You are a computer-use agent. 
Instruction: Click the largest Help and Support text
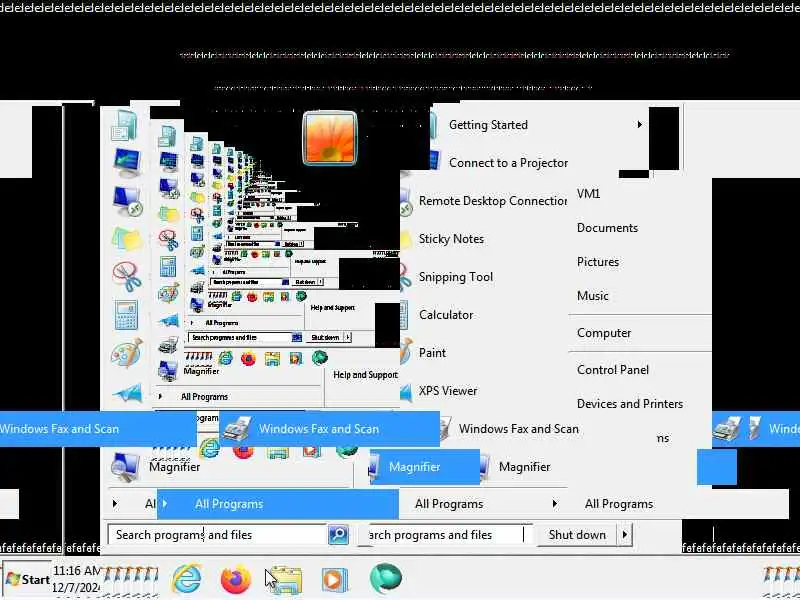pyautogui.click(x=365, y=374)
